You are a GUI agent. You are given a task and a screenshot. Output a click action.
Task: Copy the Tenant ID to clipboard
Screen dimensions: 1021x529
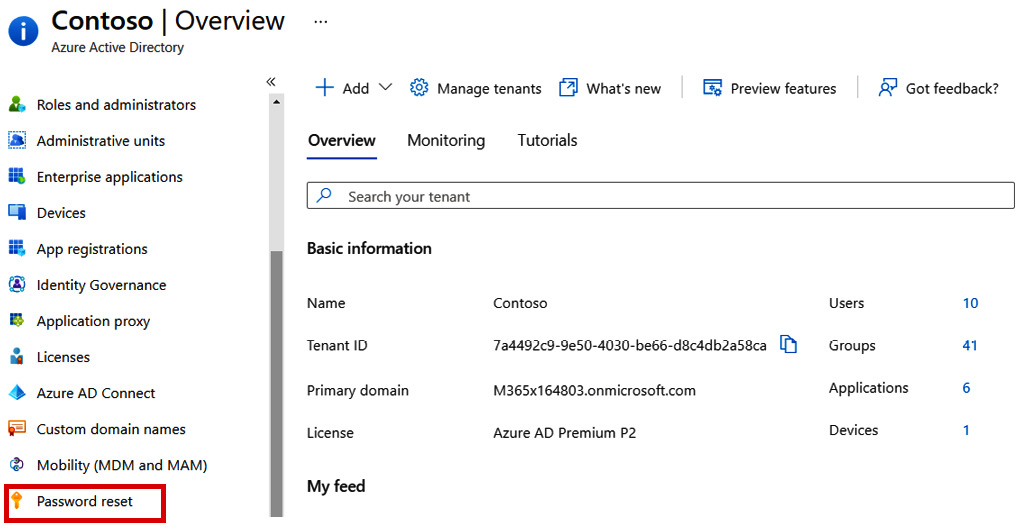tap(789, 344)
